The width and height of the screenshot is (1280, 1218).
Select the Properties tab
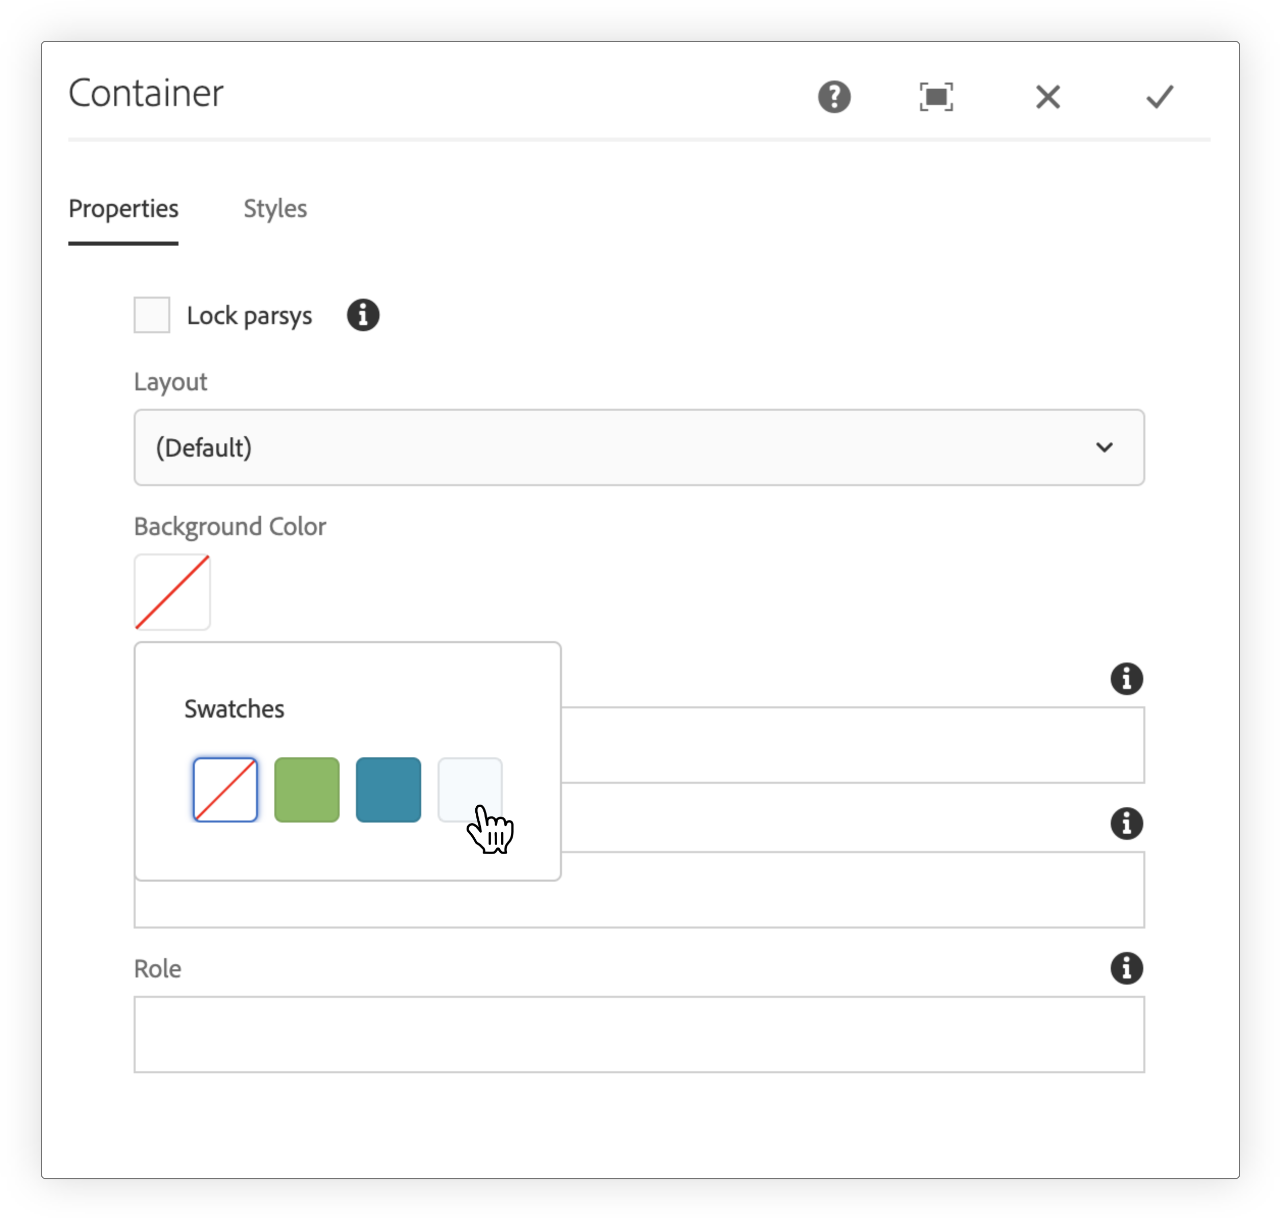(123, 209)
